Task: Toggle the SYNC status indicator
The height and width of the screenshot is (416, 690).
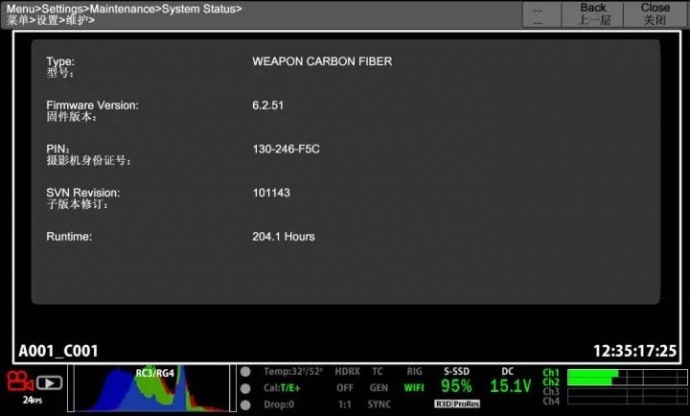Action: (x=379, y=404)
